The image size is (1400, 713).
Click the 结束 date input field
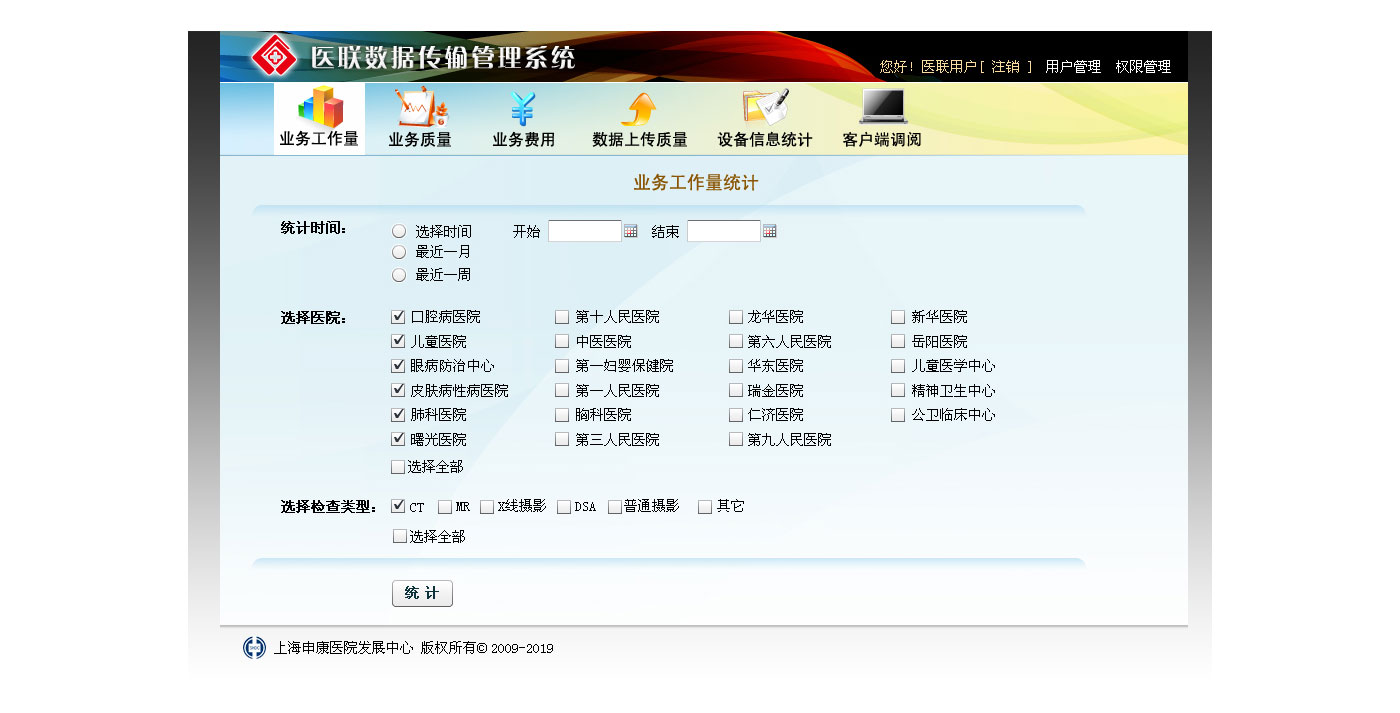[x=724, y=232]
